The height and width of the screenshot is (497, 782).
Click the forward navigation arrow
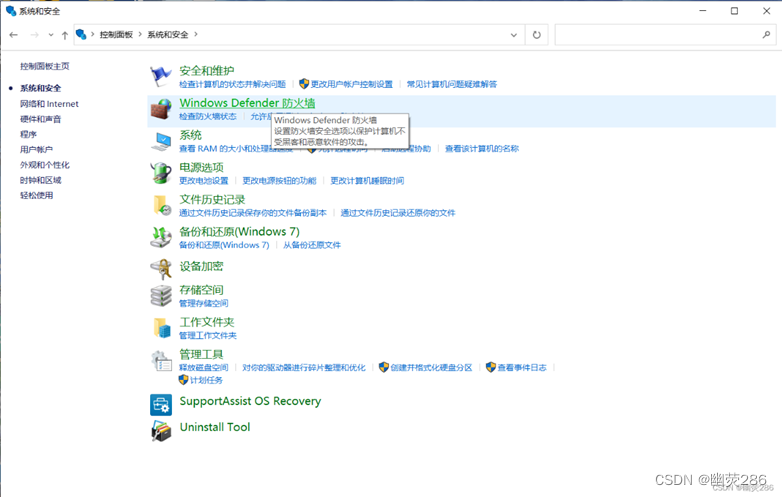34,34
